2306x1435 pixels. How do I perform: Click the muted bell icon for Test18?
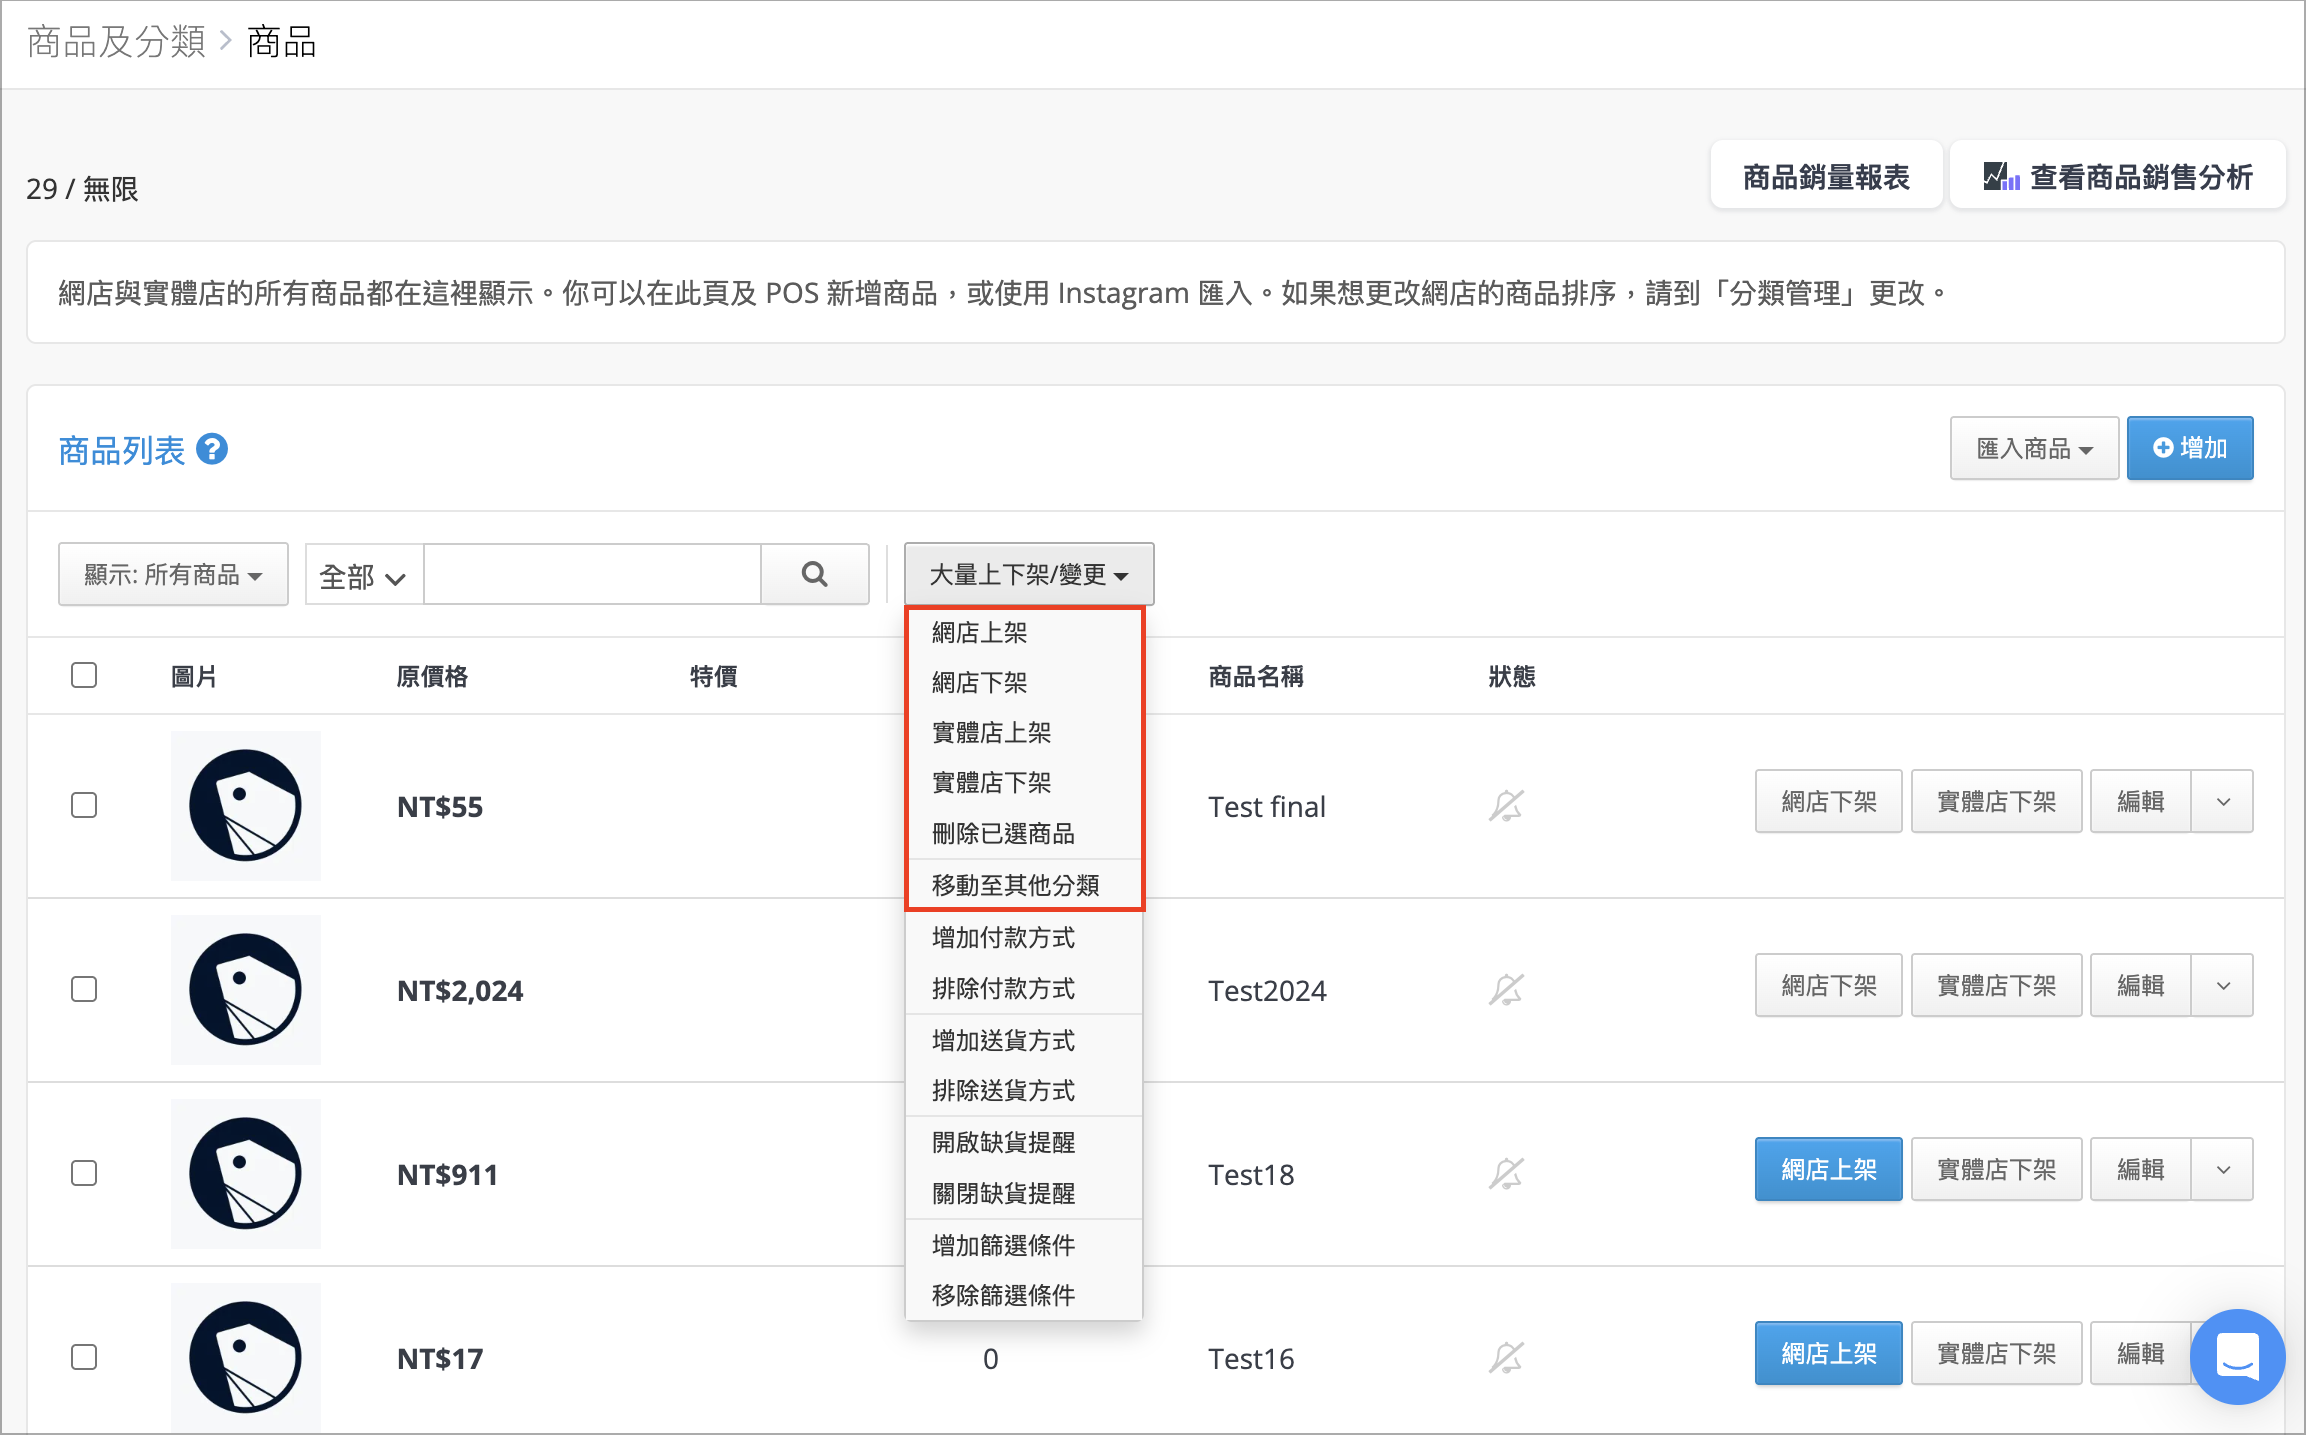tap(1506, 1173)
